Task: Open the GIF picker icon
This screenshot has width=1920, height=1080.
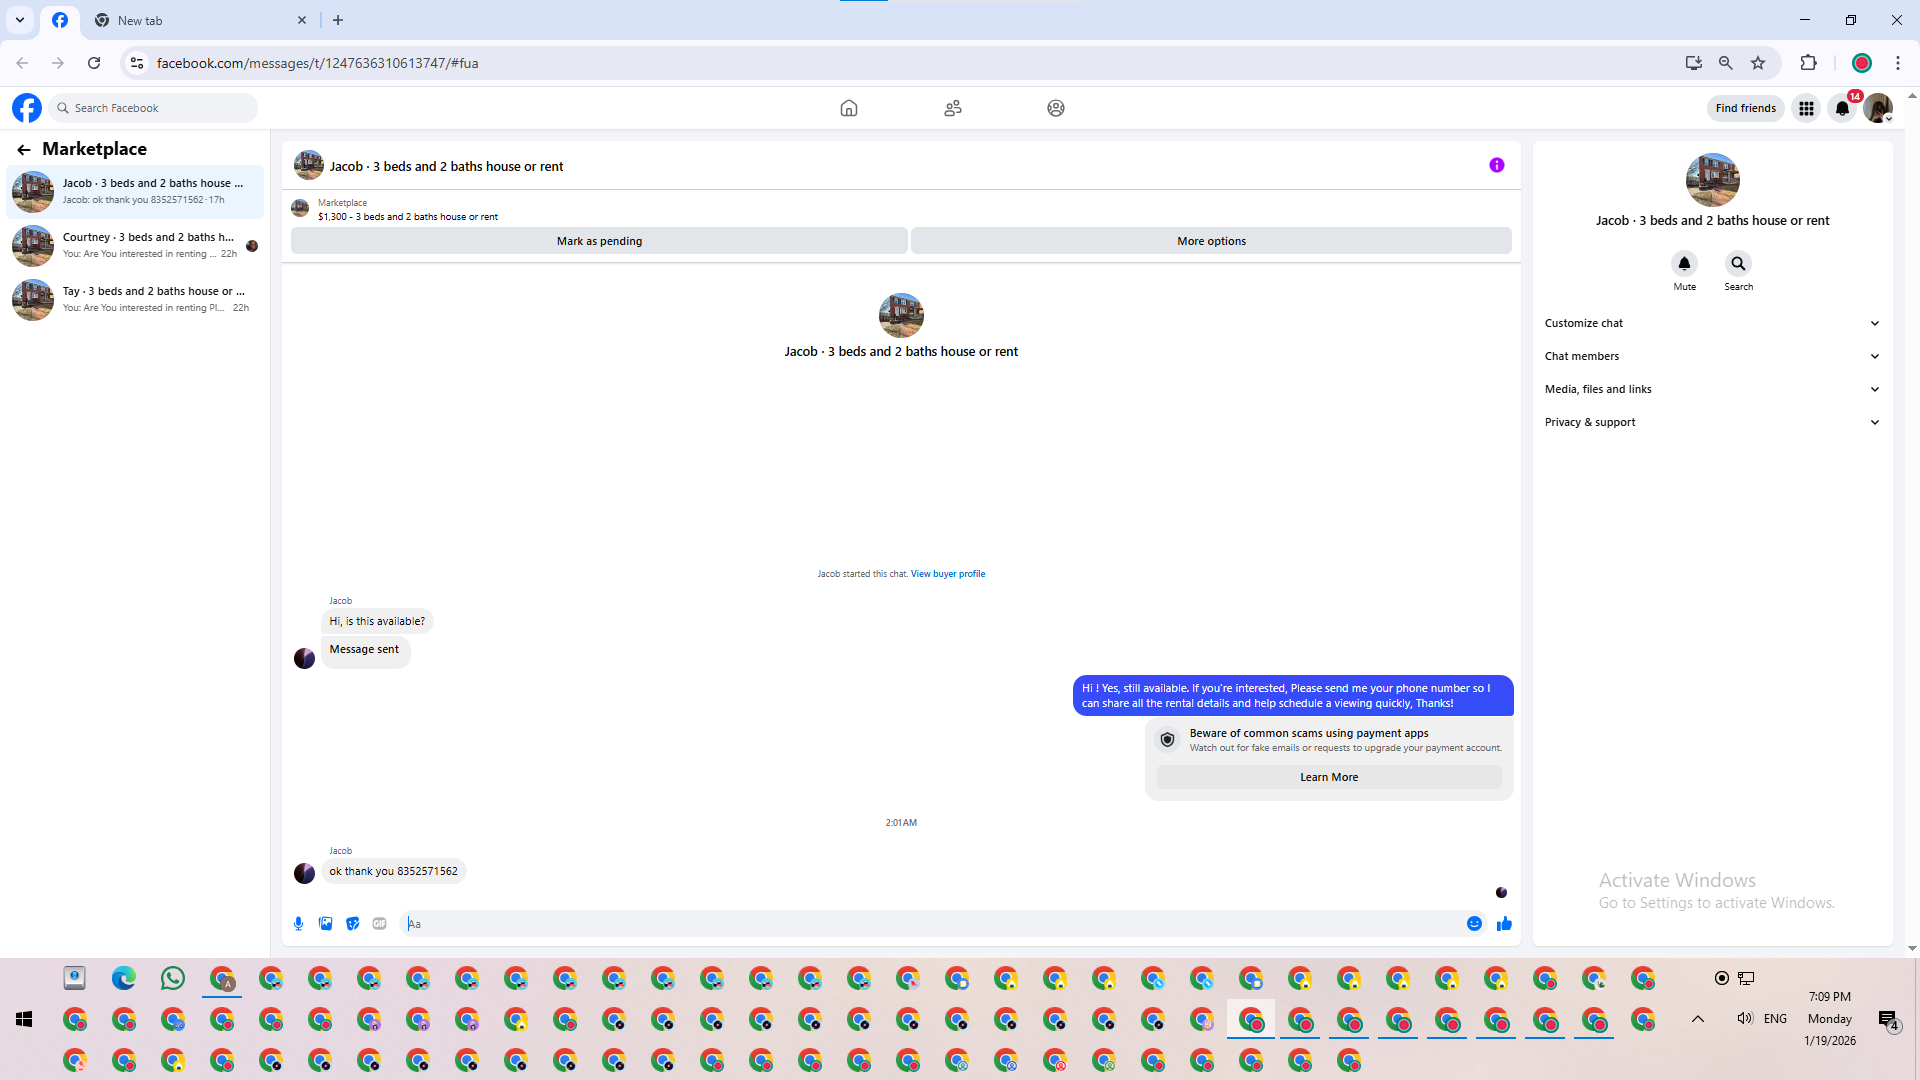Action: (379, 924)
